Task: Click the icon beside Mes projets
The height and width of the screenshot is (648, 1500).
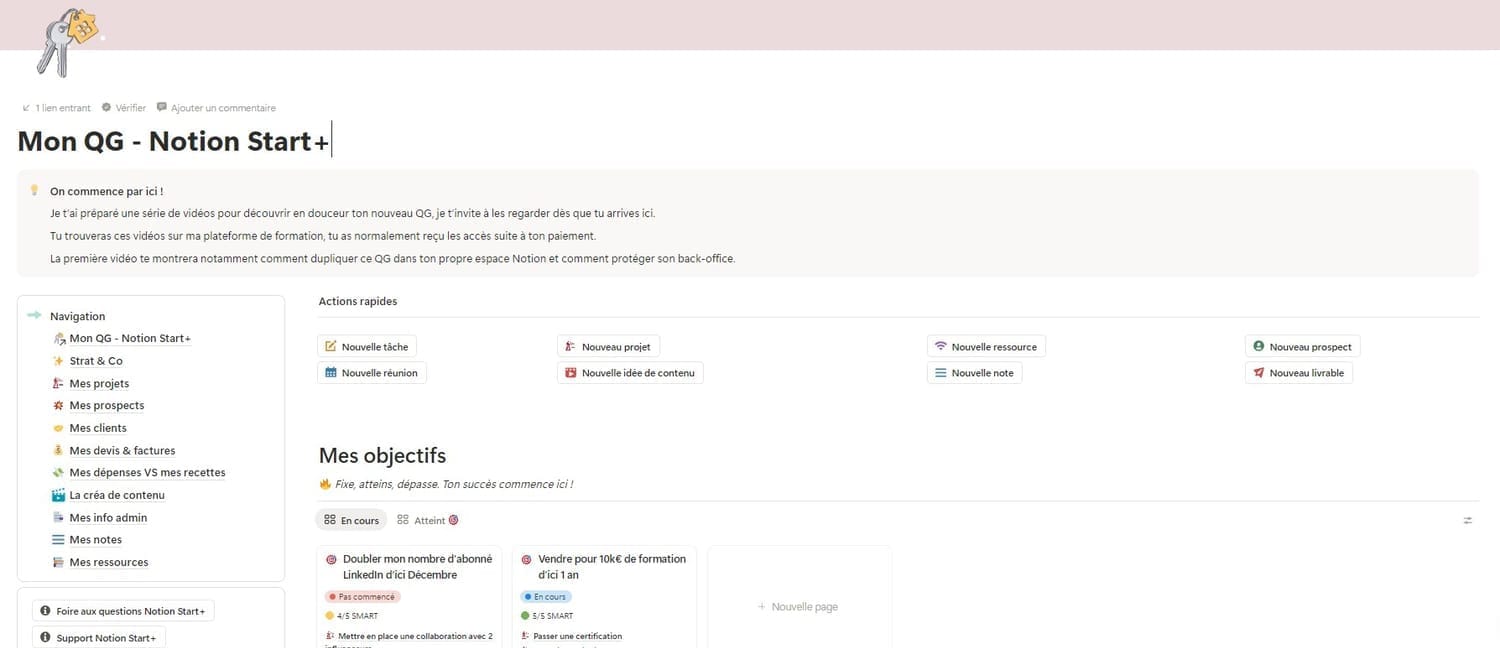Action: pyautogui.click(x=58, y=383)
